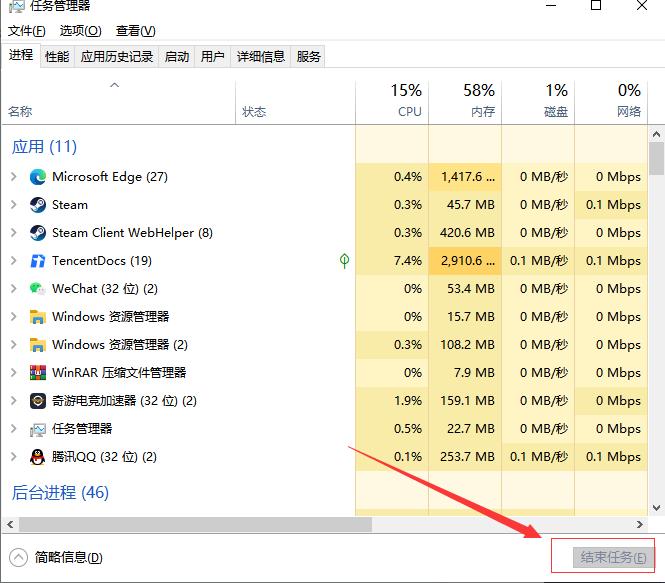Open the 选项(O) menu
This screenshot has width=665, height=583.
[x=81, y=31]
